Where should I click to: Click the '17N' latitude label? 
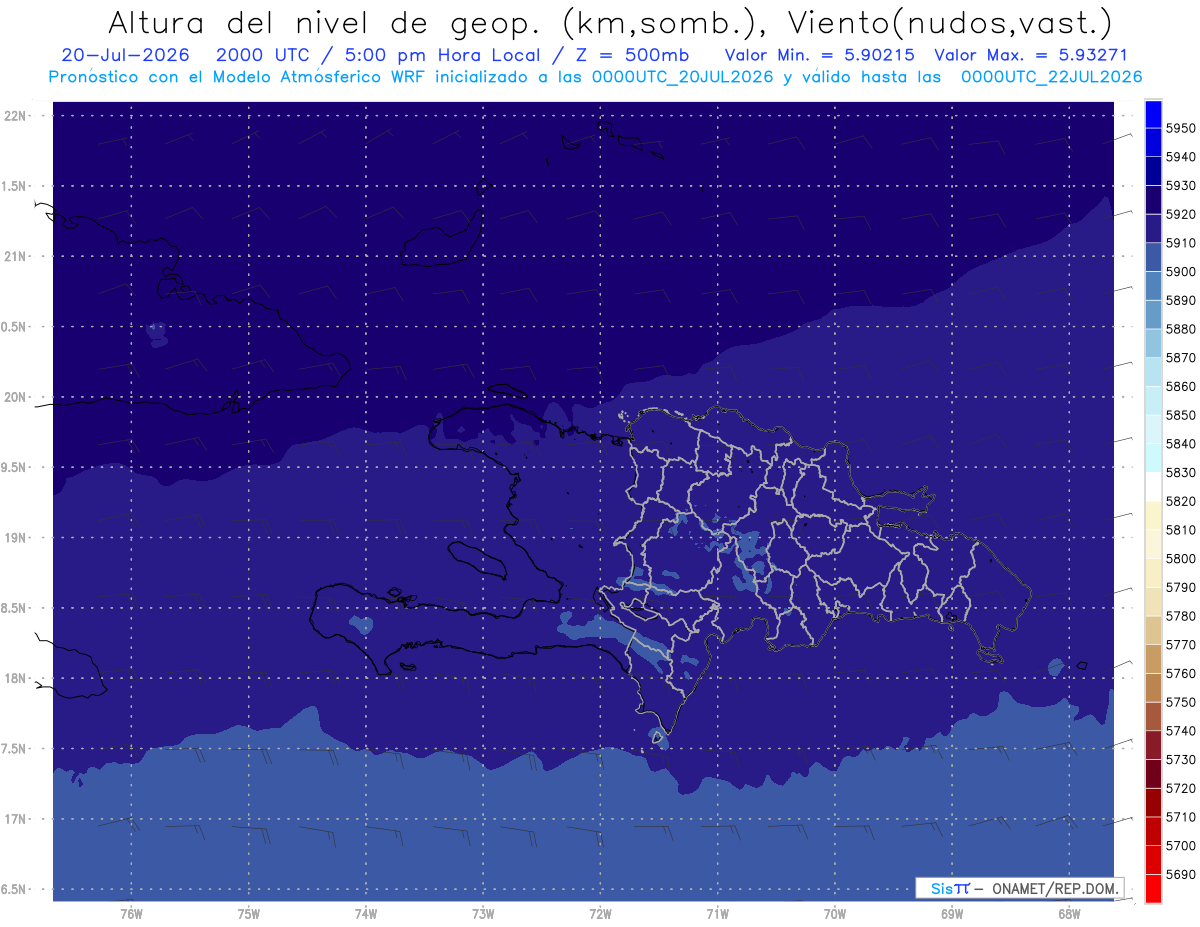pos(17,819)
